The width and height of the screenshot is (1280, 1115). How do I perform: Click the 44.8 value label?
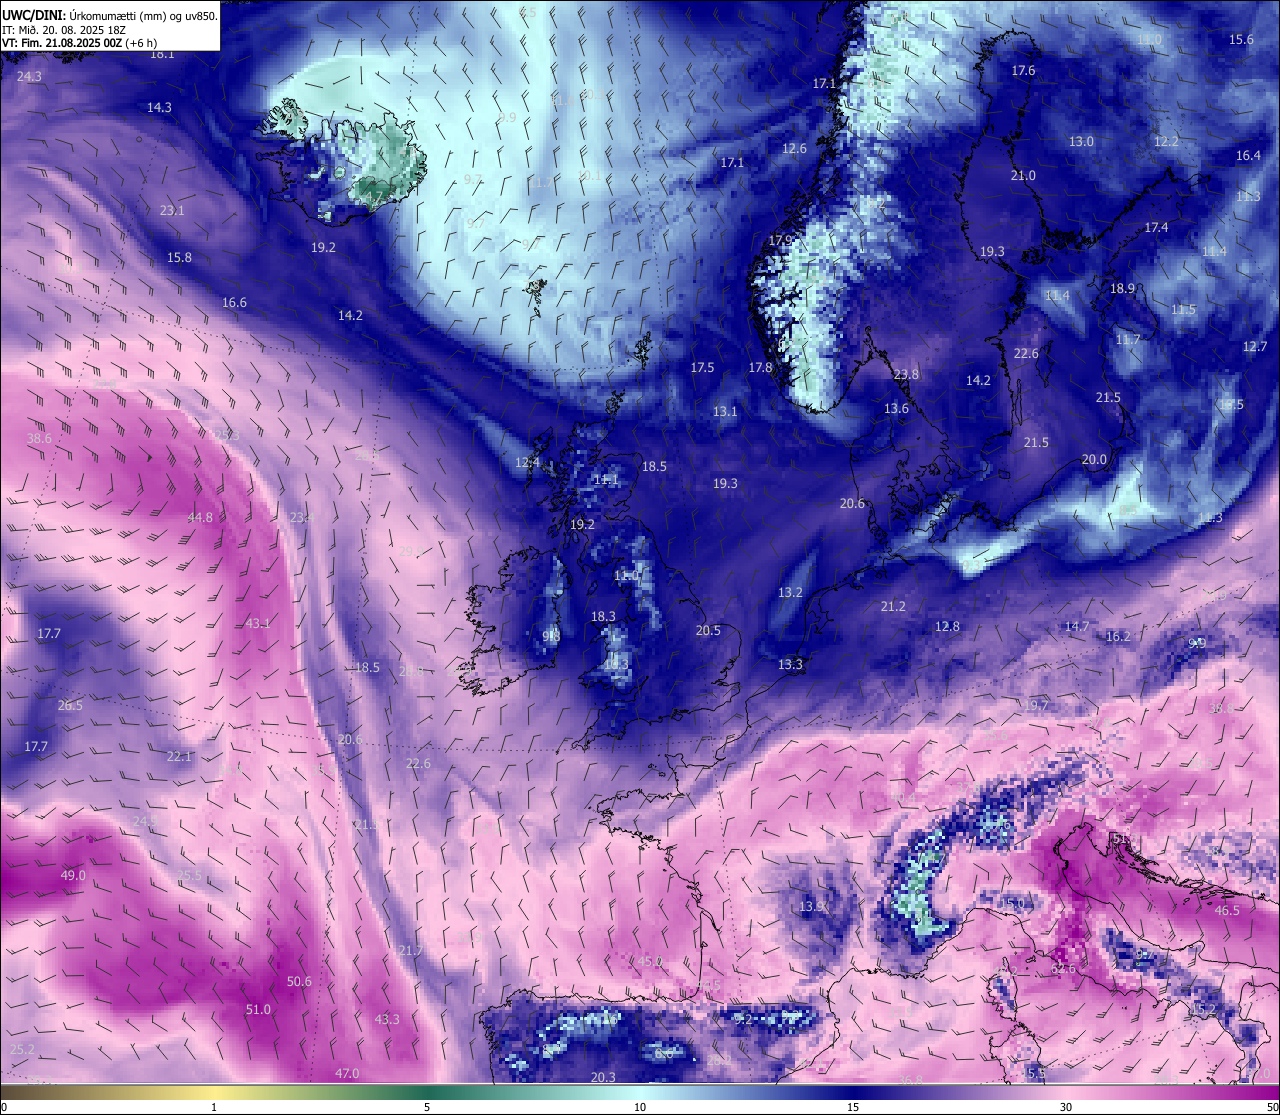point(200,517)
